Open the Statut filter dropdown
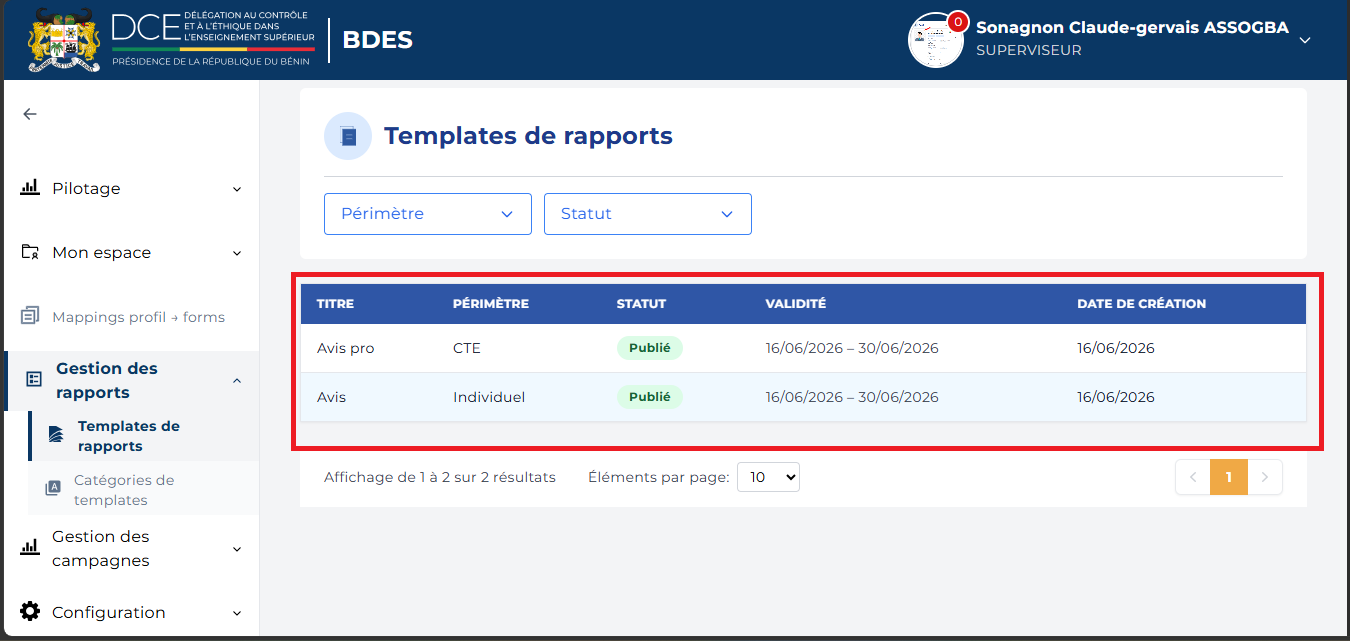Screen dimensions: 1350x641 (648, 214)
